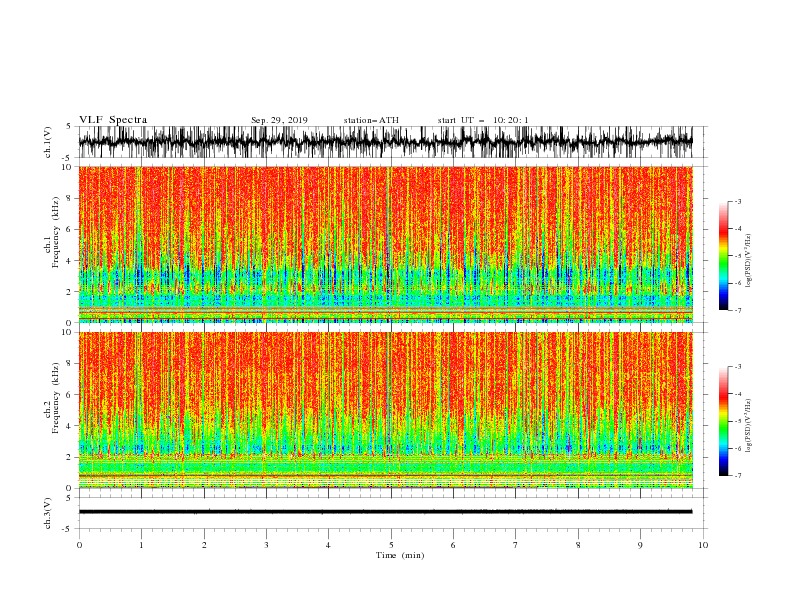Click the -5 tick on ch.3(V) axis
This screenshot has height=612, width=792.
[67, 529]
